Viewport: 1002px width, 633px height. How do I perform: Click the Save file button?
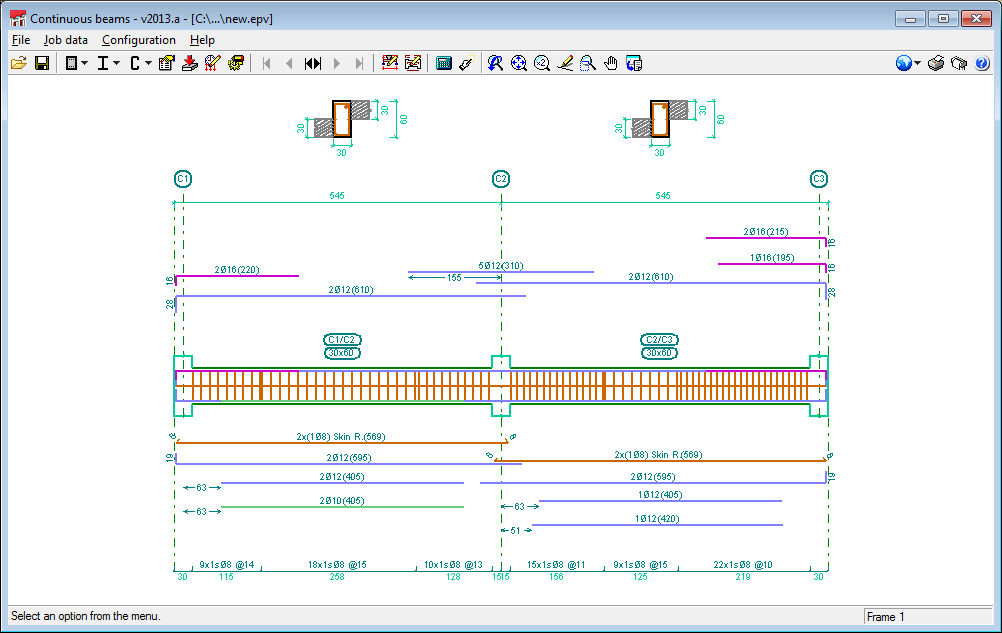pyautogui.click(x=42, y=62)
